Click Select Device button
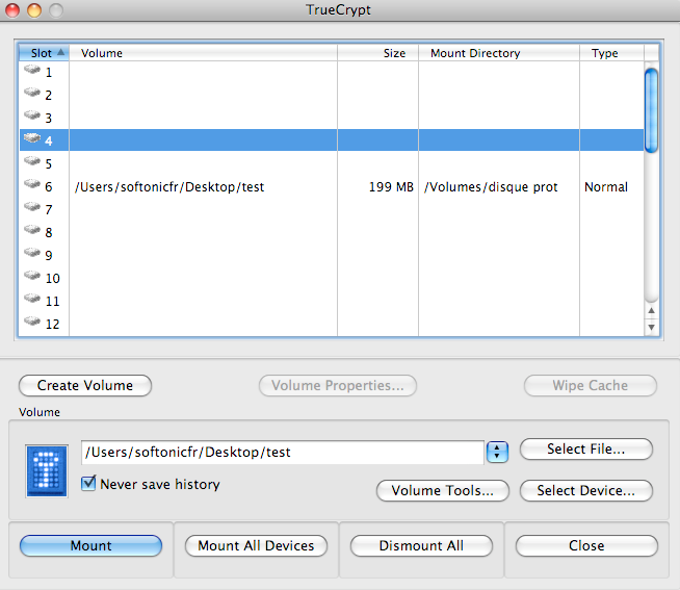This screenshot has width=680, height=590. coord(586,491)
